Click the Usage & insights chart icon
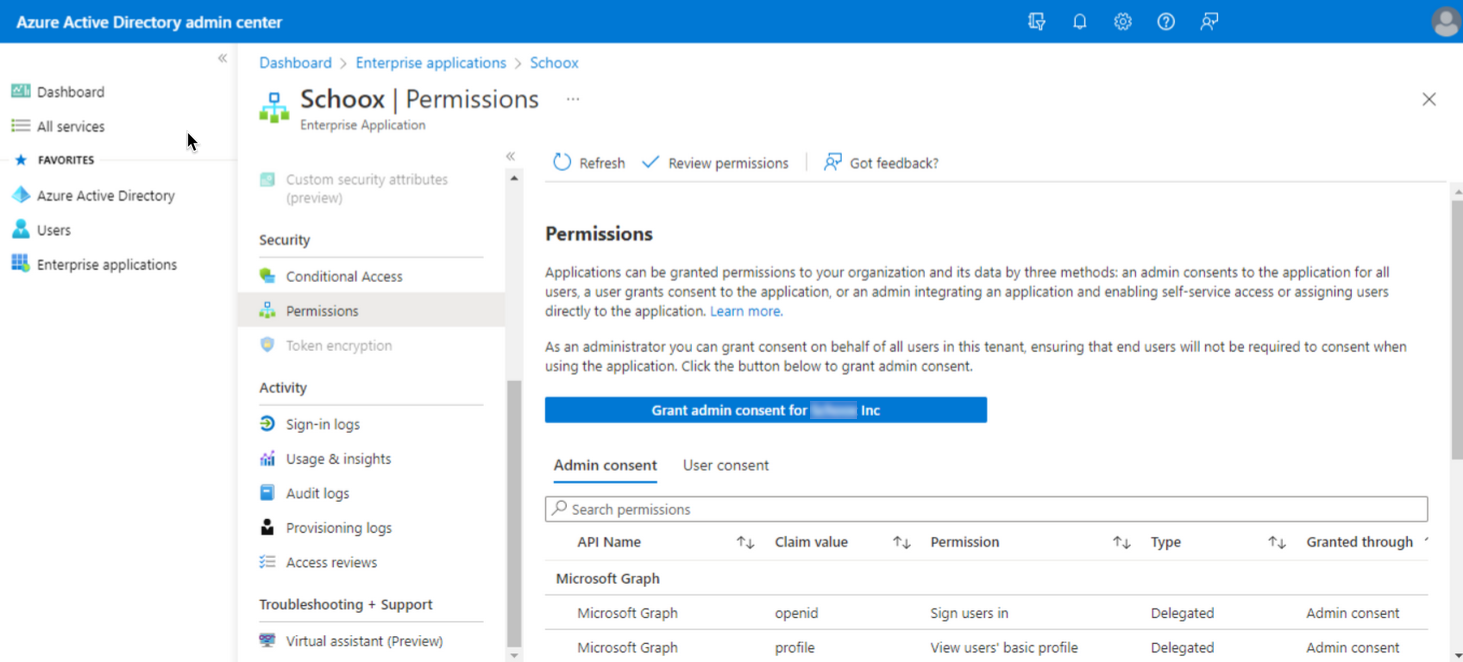 (267, 459)
